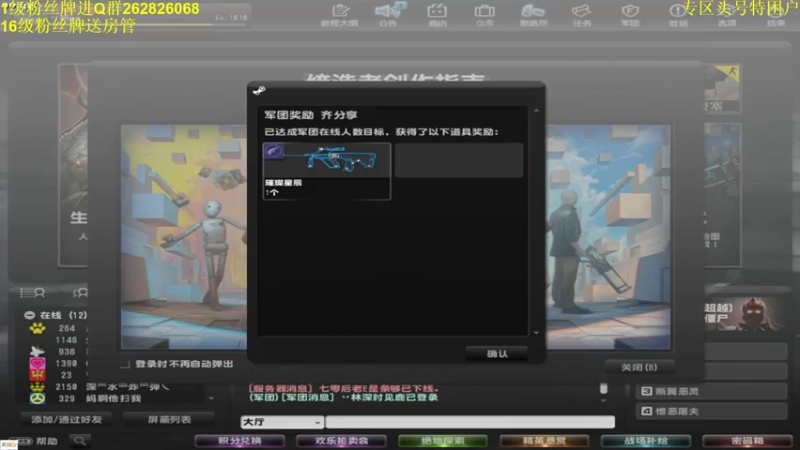Click the 军团消息 clan login chat line

(343, 397)
